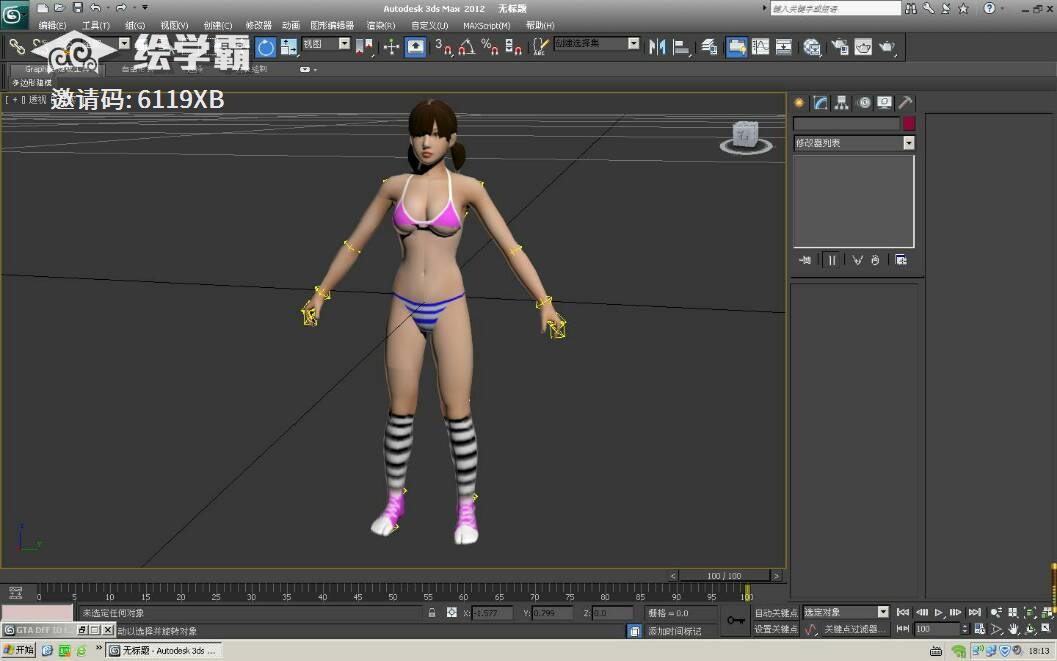Viewport: 1057px width, 661px height.
Task: Click the Play Animation button
Action: [x=938, y=612]
